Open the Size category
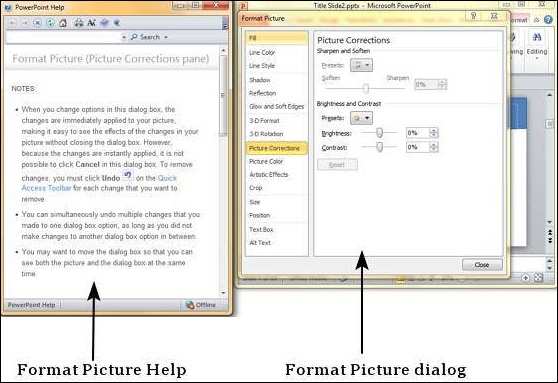 coord(276,202)
